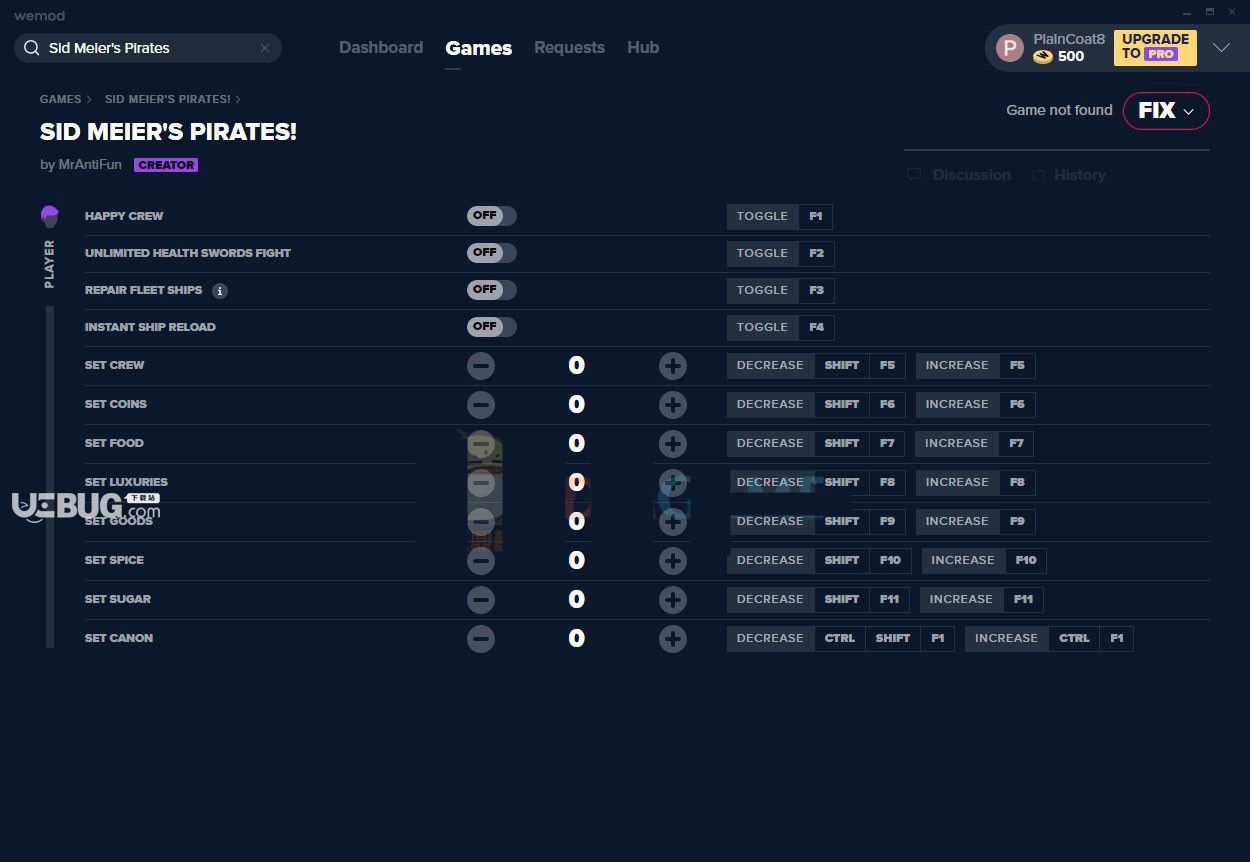The height and width of the screenshot is (862, 1250).
Task: Click the Set Canon INCREASE CTRL F1 hotkey
Action: point(1049,639)
